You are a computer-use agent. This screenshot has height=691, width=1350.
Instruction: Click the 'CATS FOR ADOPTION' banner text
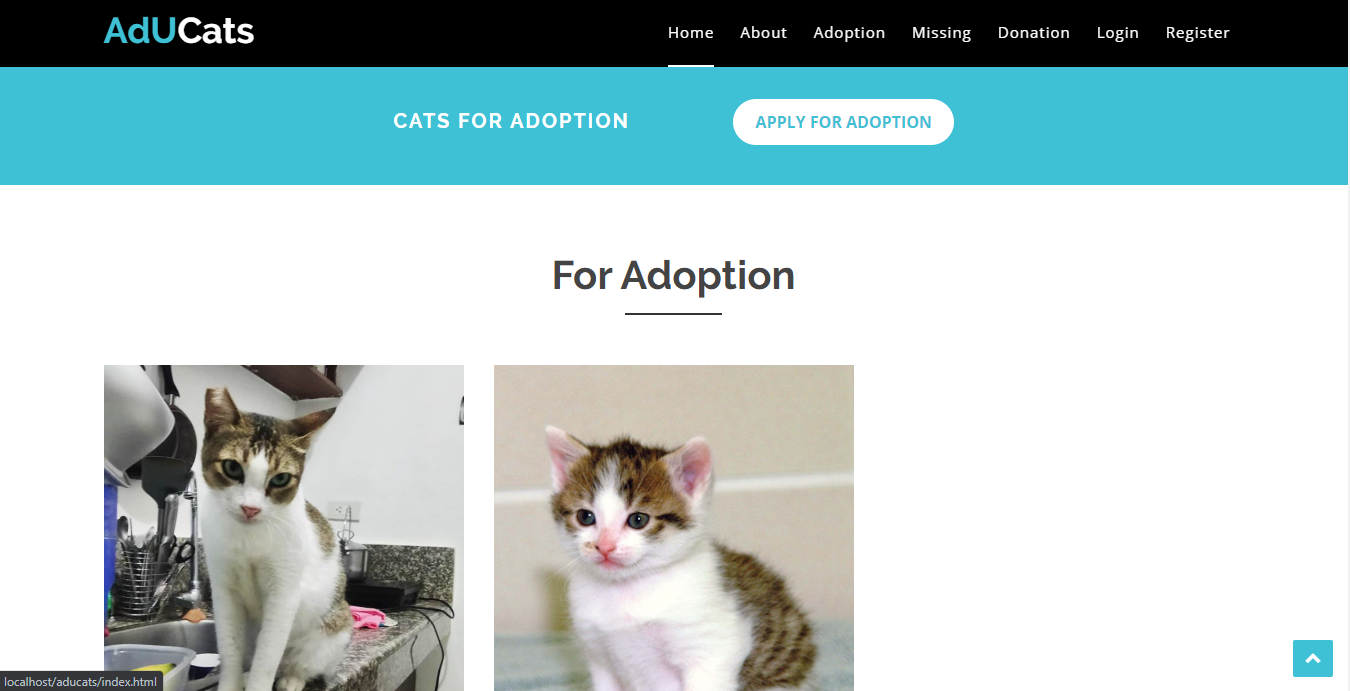[x=511, y=121]
